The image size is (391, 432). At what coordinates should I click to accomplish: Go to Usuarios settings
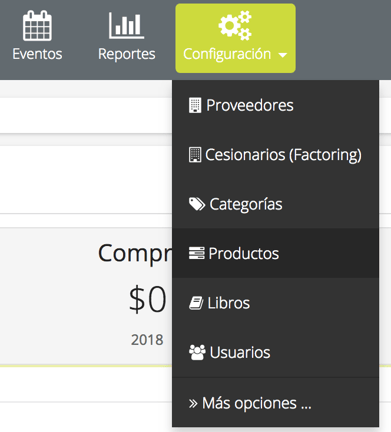click(275, 352)
